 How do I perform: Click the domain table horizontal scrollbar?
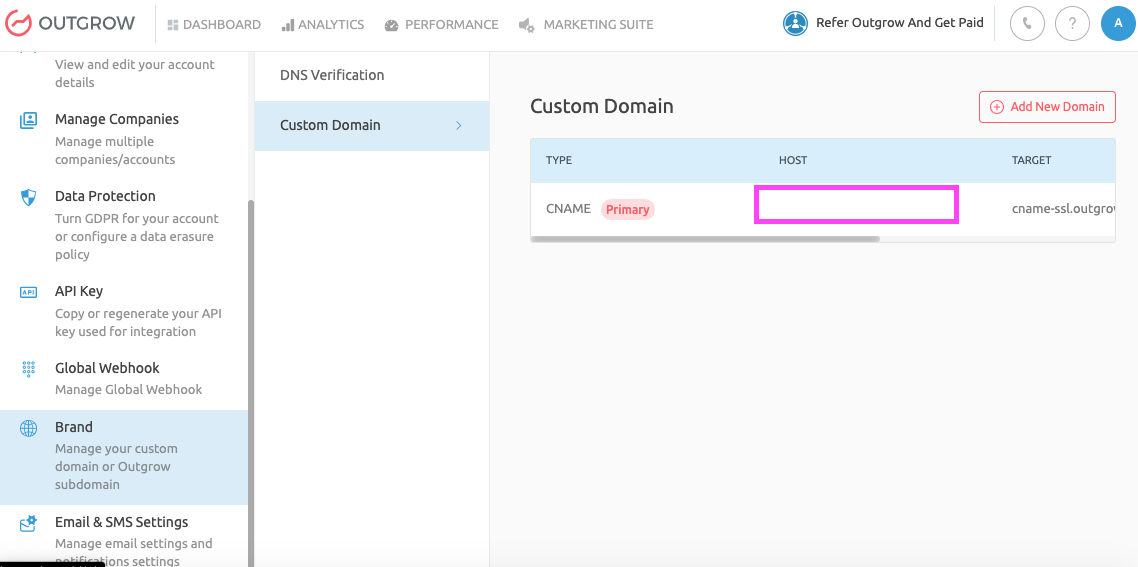(705, 239)
